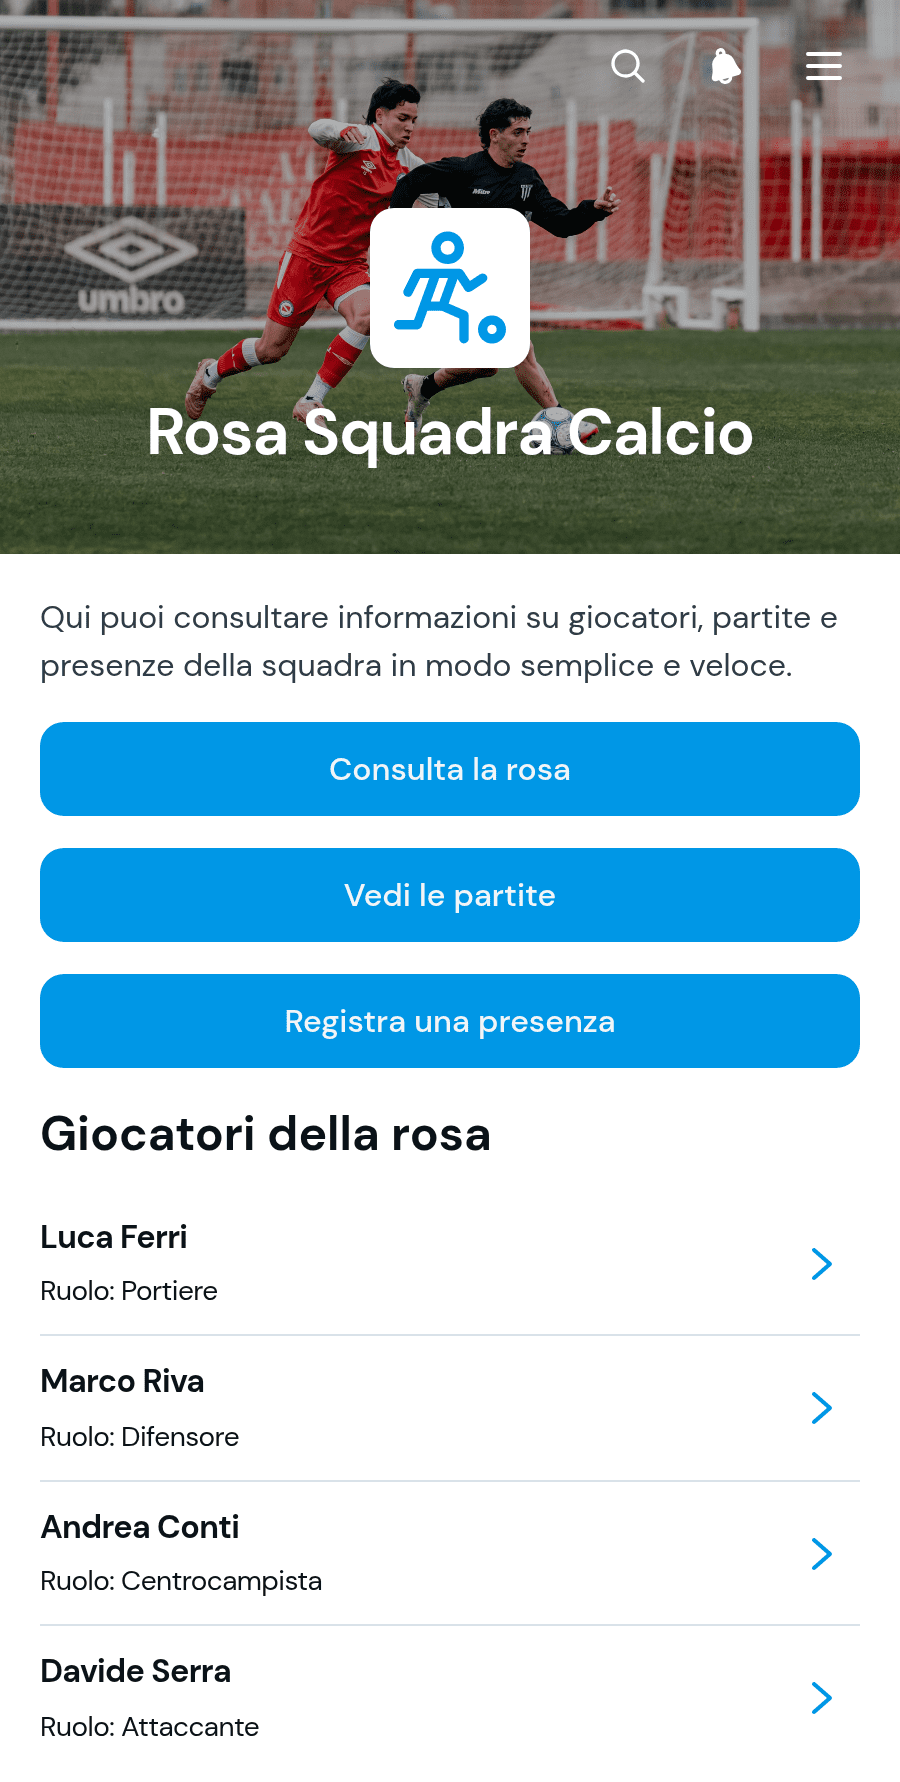Expand Marco Riva's chevron arrow
Screen dimensions: 900x1782
pos(822,1408)
